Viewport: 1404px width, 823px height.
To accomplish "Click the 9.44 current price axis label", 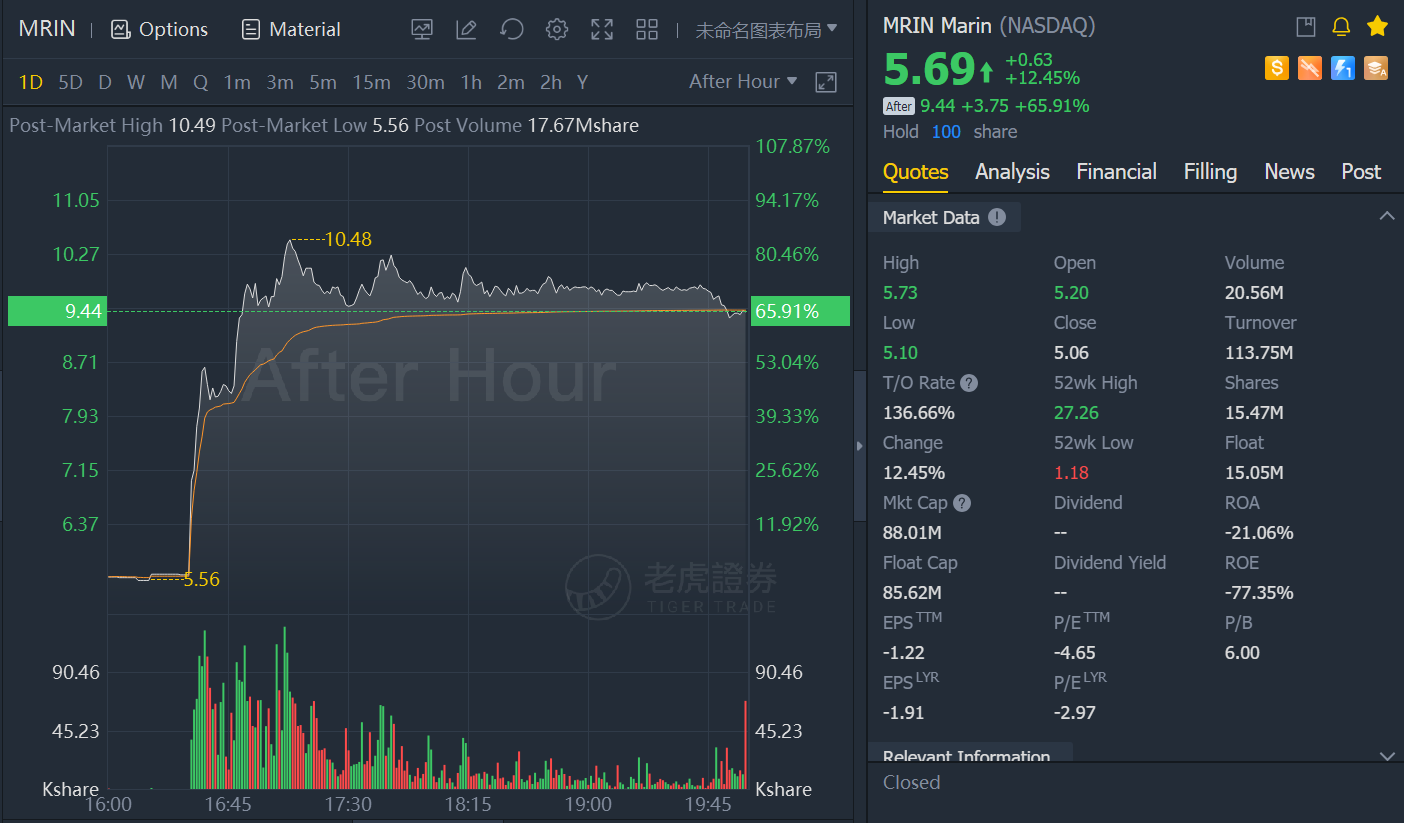I will [x=55, y=311].
